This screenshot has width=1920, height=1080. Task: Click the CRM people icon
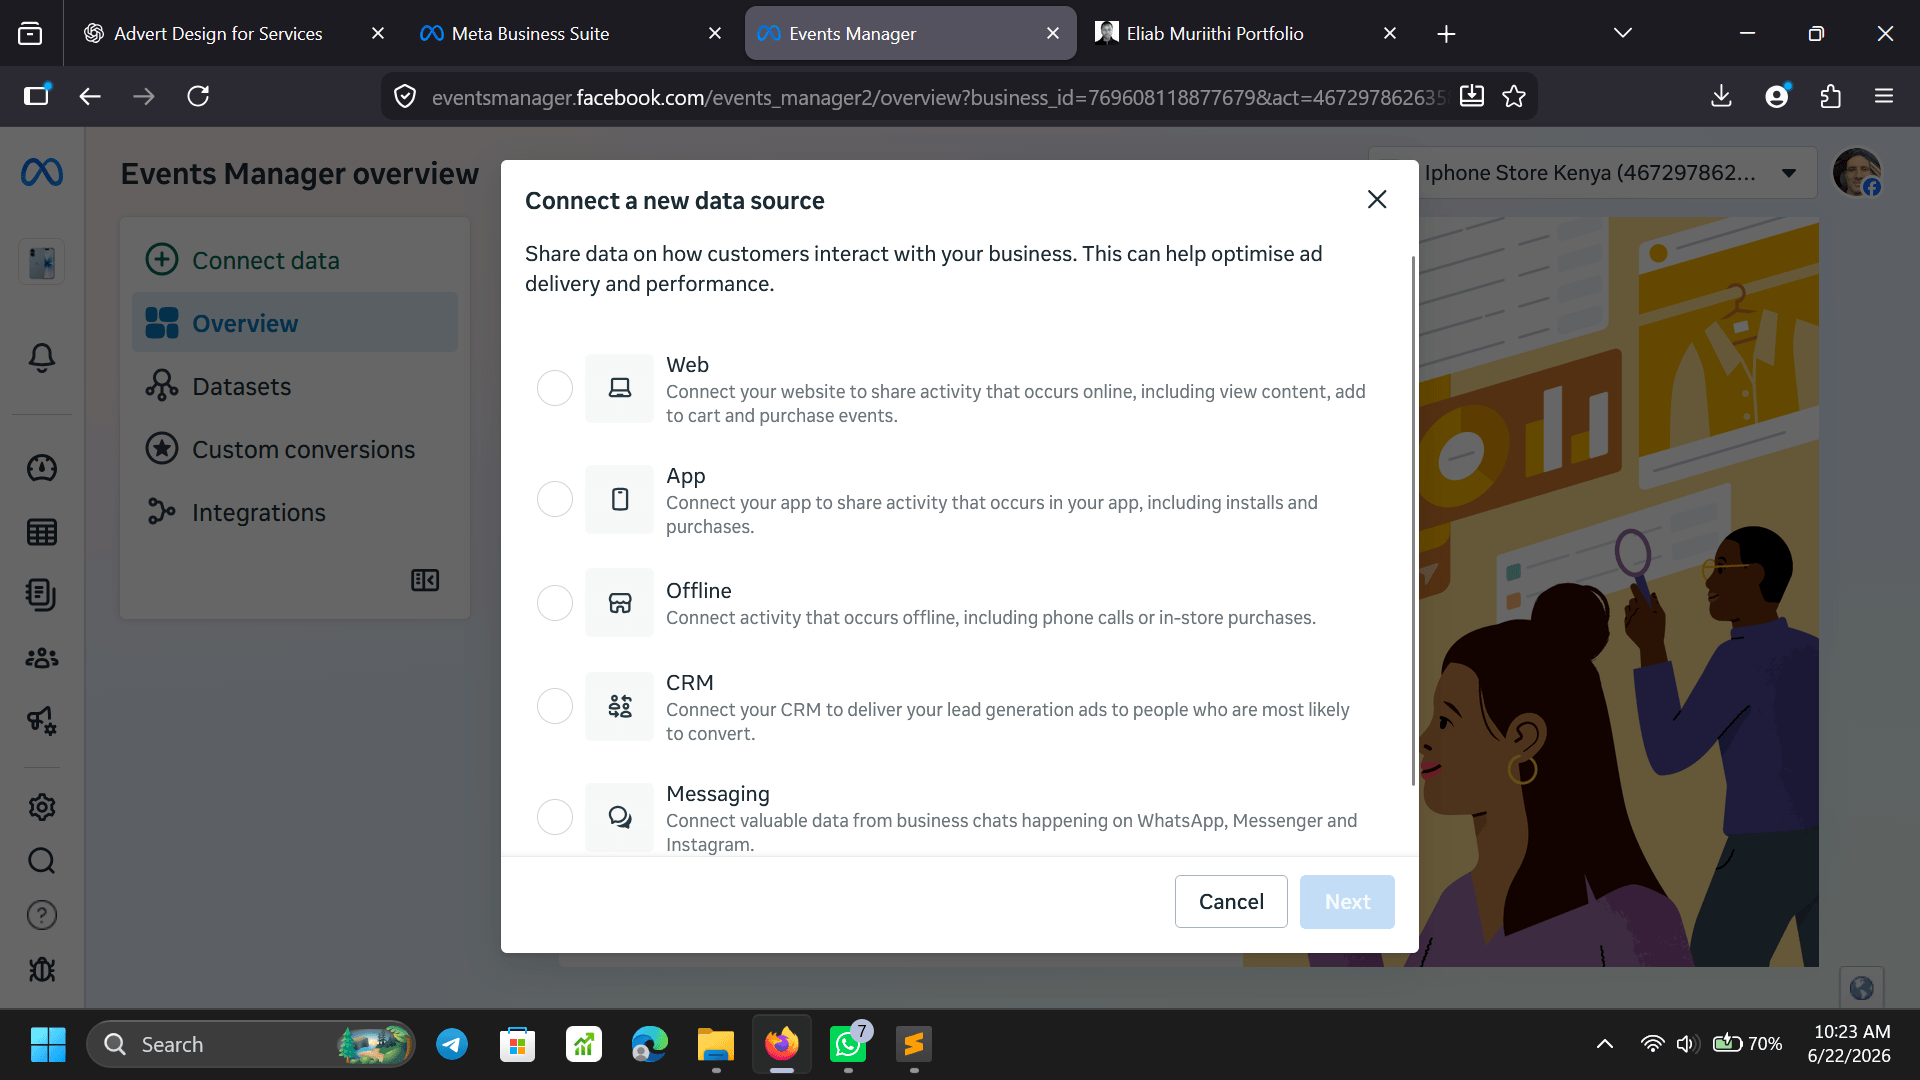coord(620,706)
